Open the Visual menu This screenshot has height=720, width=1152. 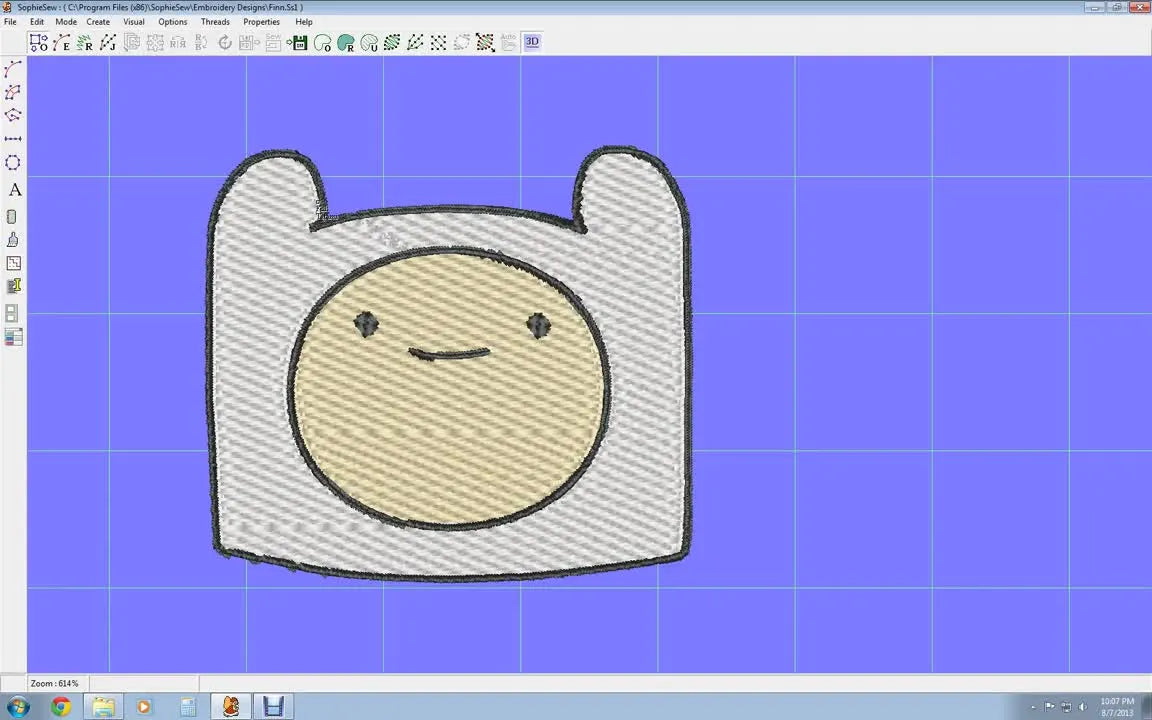pos(134,22)
